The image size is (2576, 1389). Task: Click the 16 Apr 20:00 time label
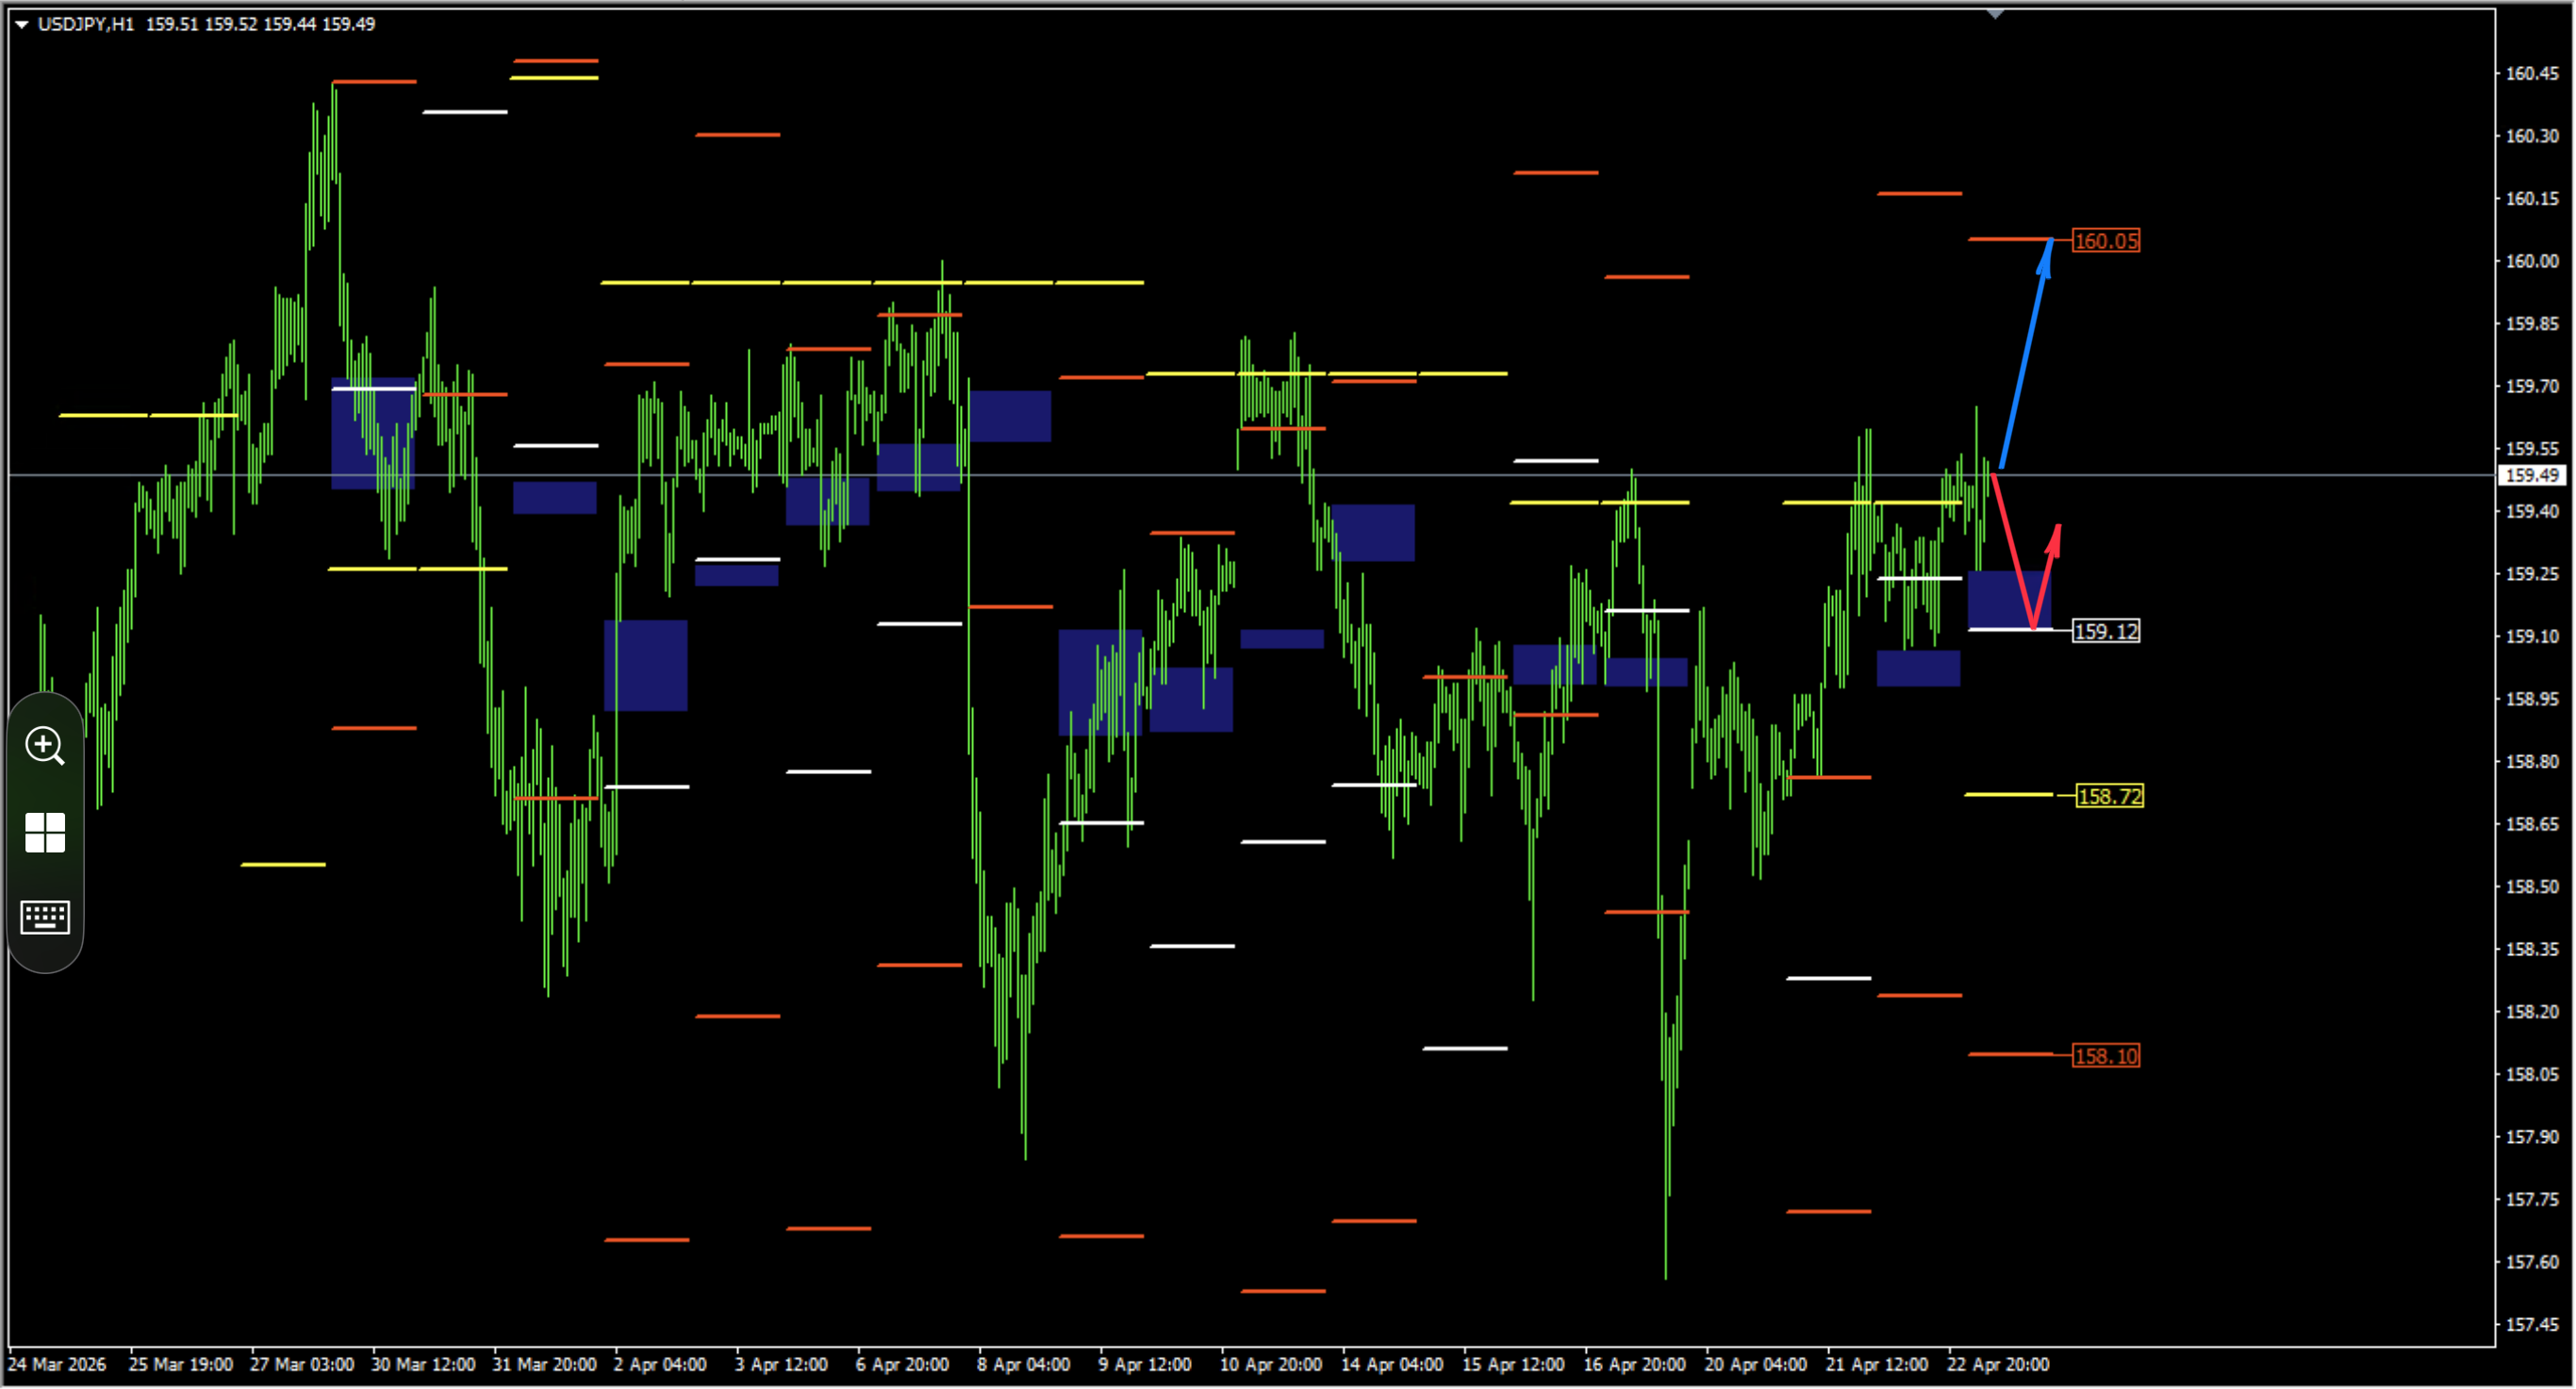pos(1634,1365)
